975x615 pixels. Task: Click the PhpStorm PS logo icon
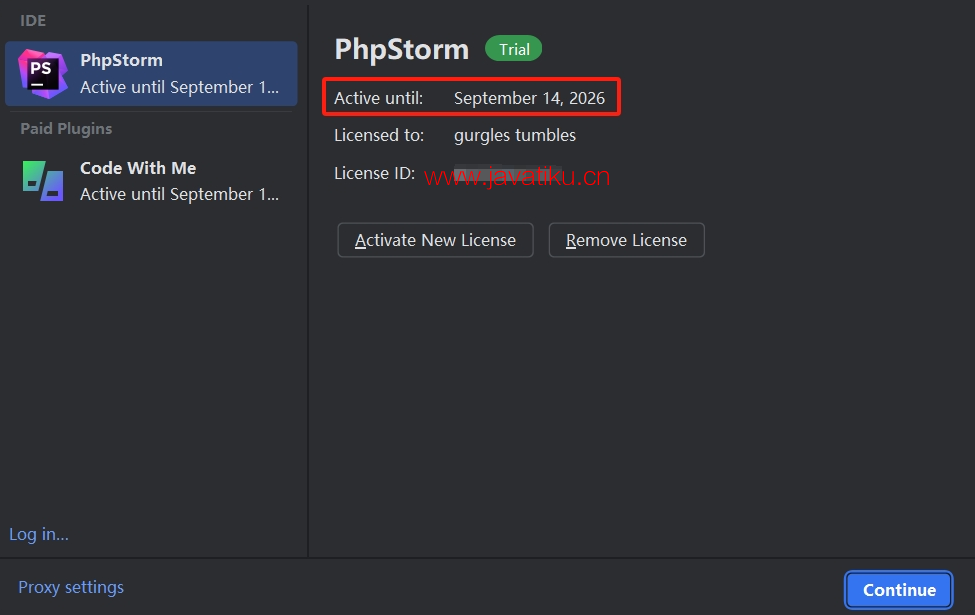(x=43, y=74)
